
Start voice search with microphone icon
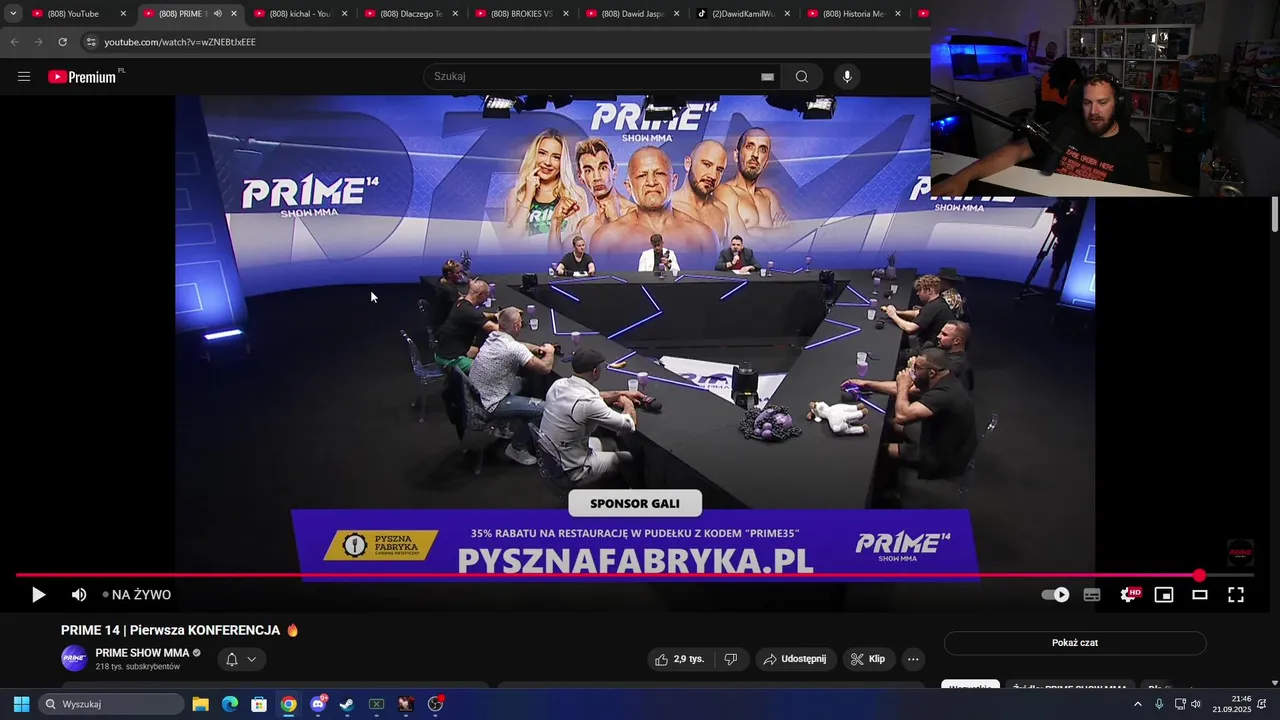click(x=847, y=77)
